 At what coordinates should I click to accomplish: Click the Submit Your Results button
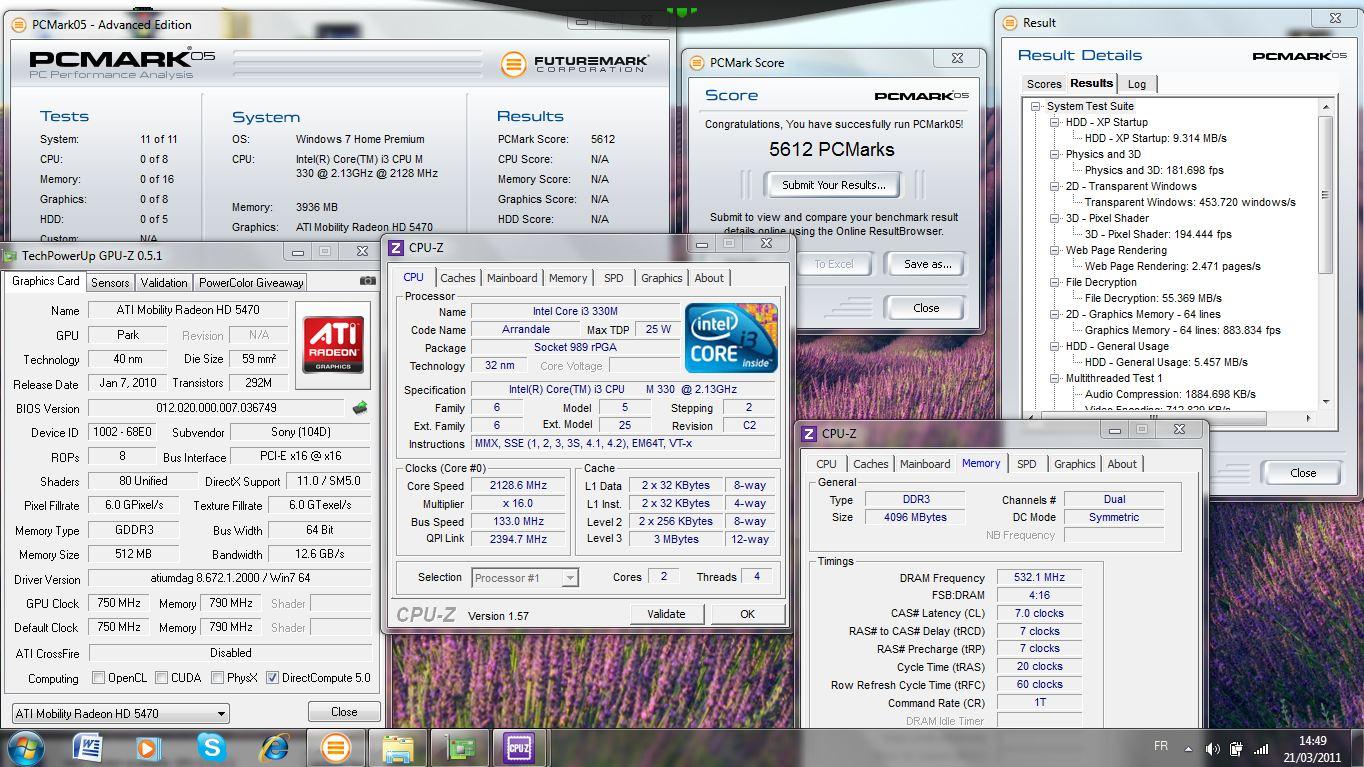tap(833, 185)
